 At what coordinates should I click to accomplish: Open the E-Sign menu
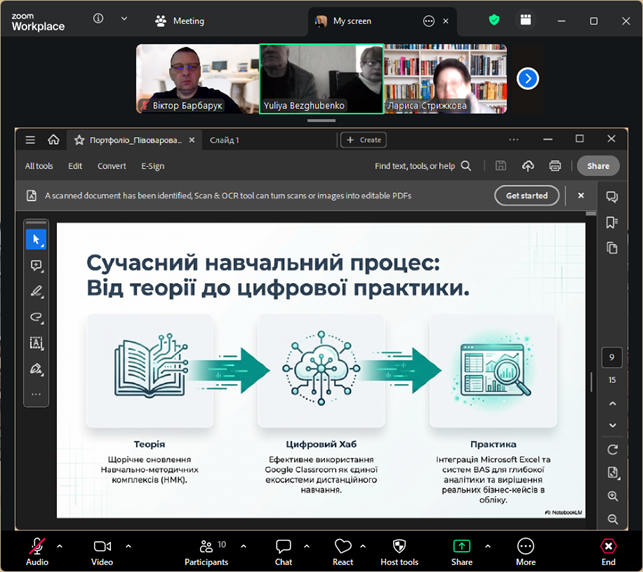(x=153, y=166)
